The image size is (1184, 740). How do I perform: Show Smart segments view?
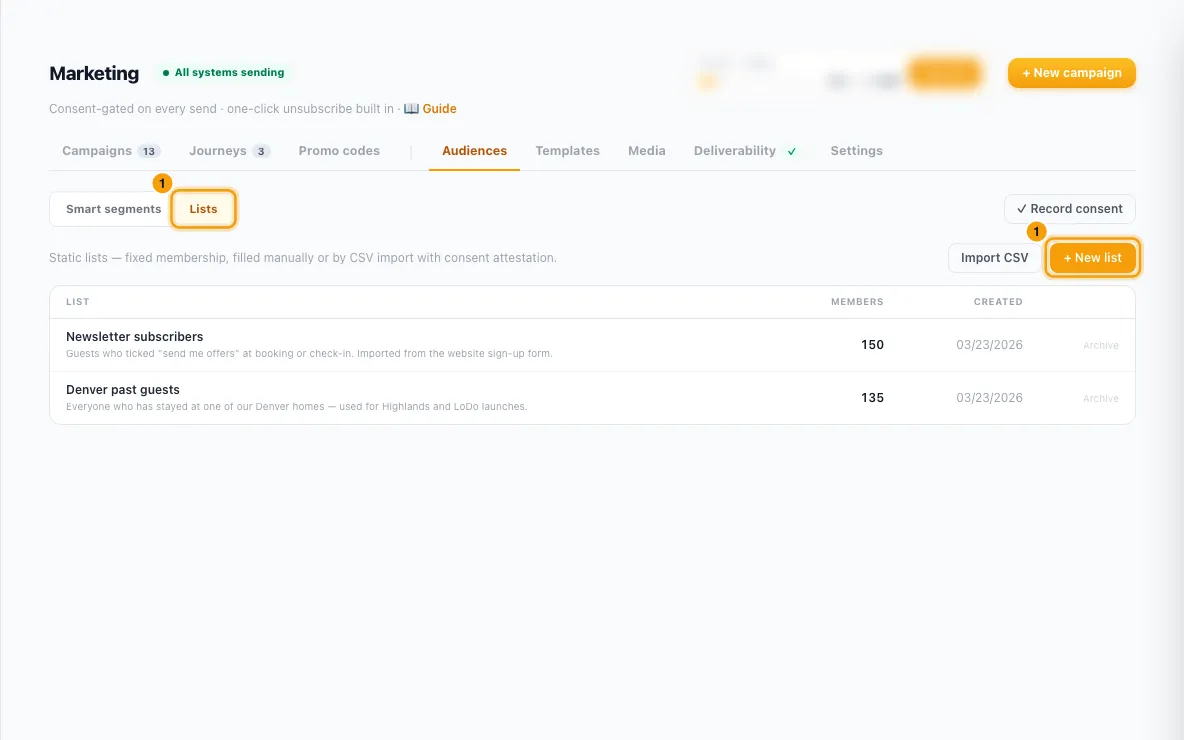(x=113, y=209)
